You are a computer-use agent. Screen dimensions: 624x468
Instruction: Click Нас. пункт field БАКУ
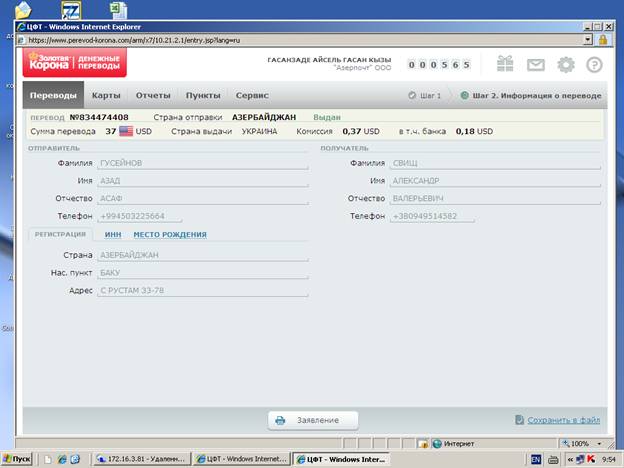coord(203,273)
